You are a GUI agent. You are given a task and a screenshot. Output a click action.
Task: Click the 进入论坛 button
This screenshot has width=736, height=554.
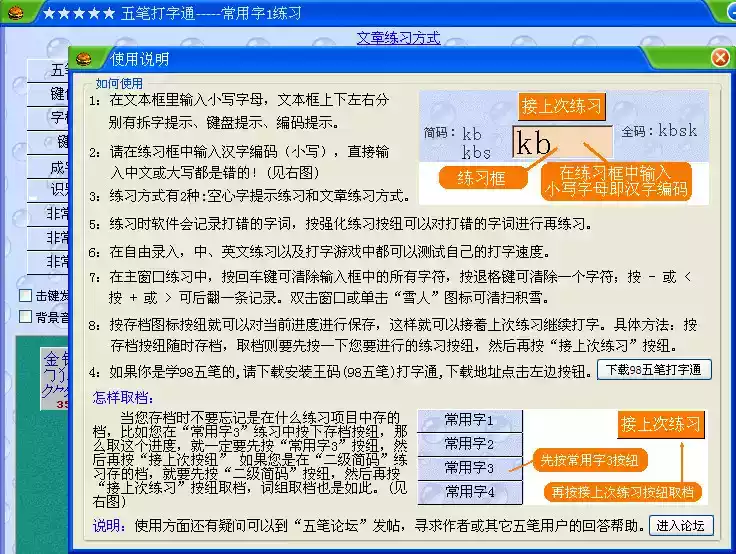click(681, 526)
